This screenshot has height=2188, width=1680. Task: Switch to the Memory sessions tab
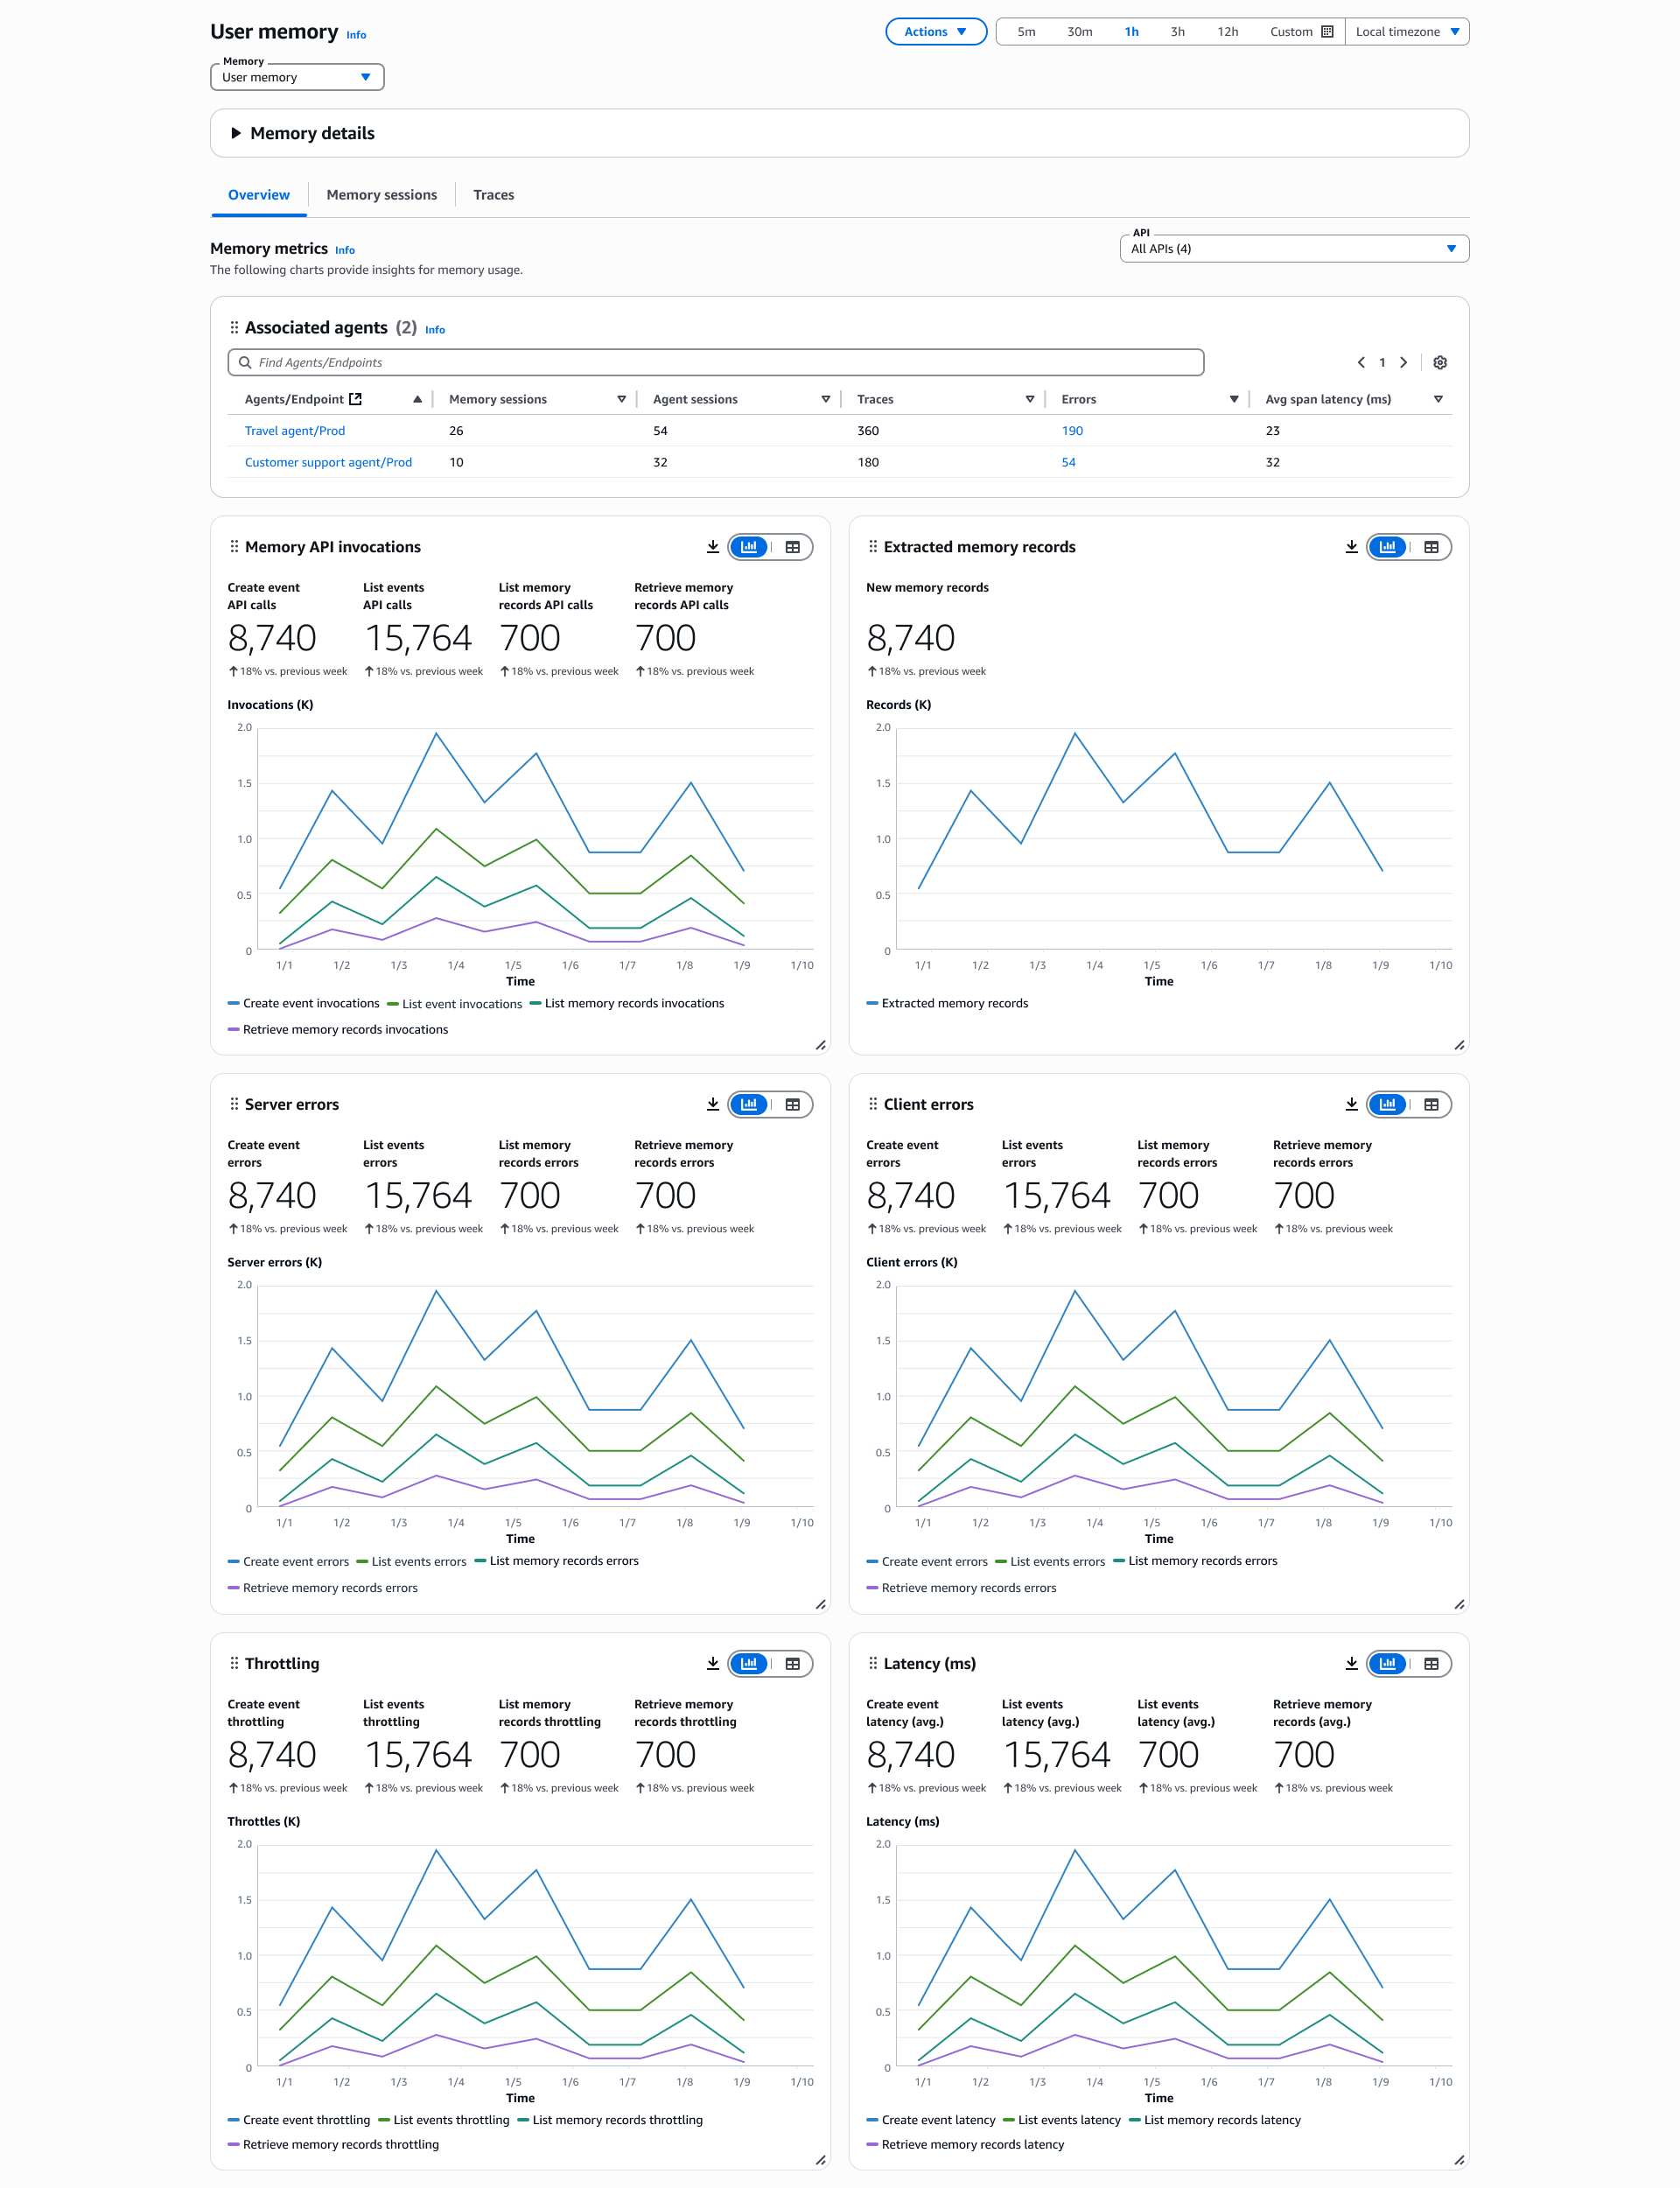(381, 195)
